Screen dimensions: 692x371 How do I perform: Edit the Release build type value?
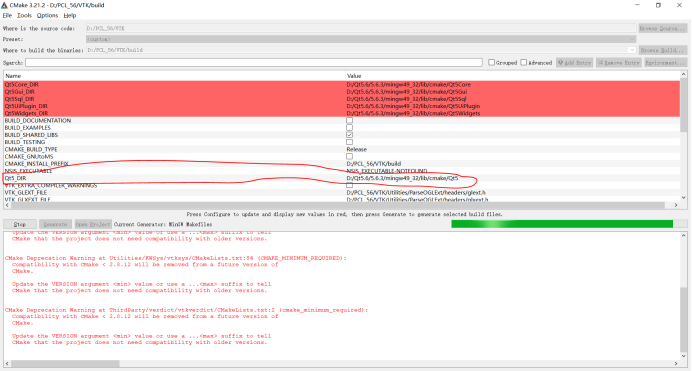point(357,149)
